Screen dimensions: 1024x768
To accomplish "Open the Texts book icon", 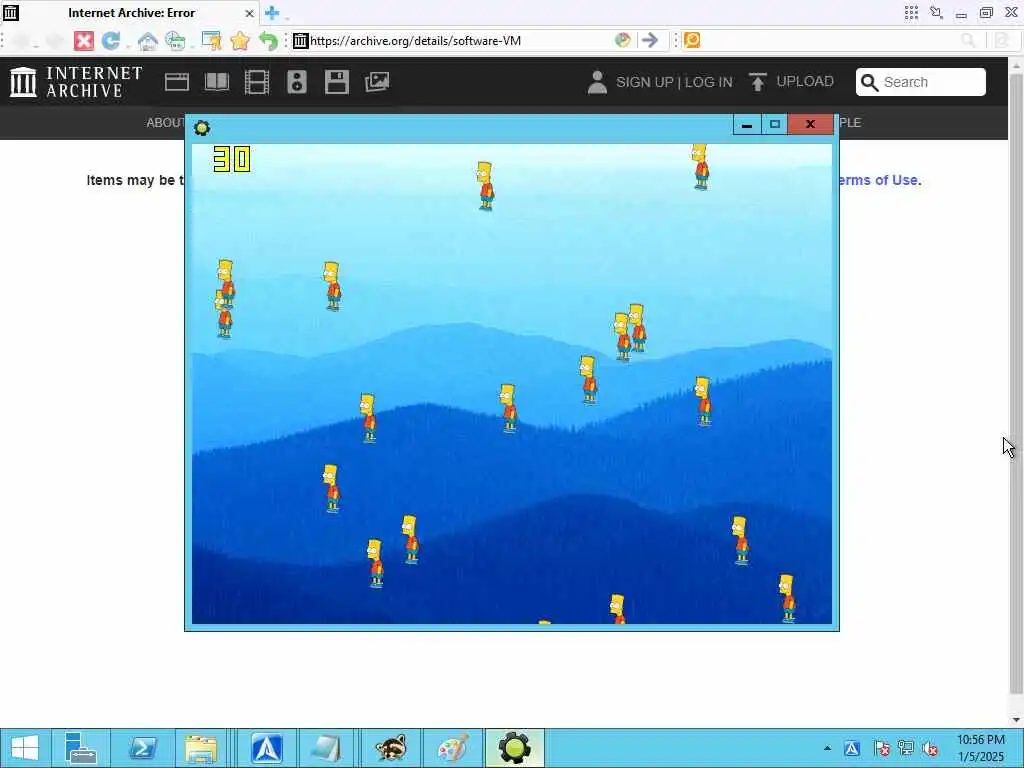I will coord(217,82).
